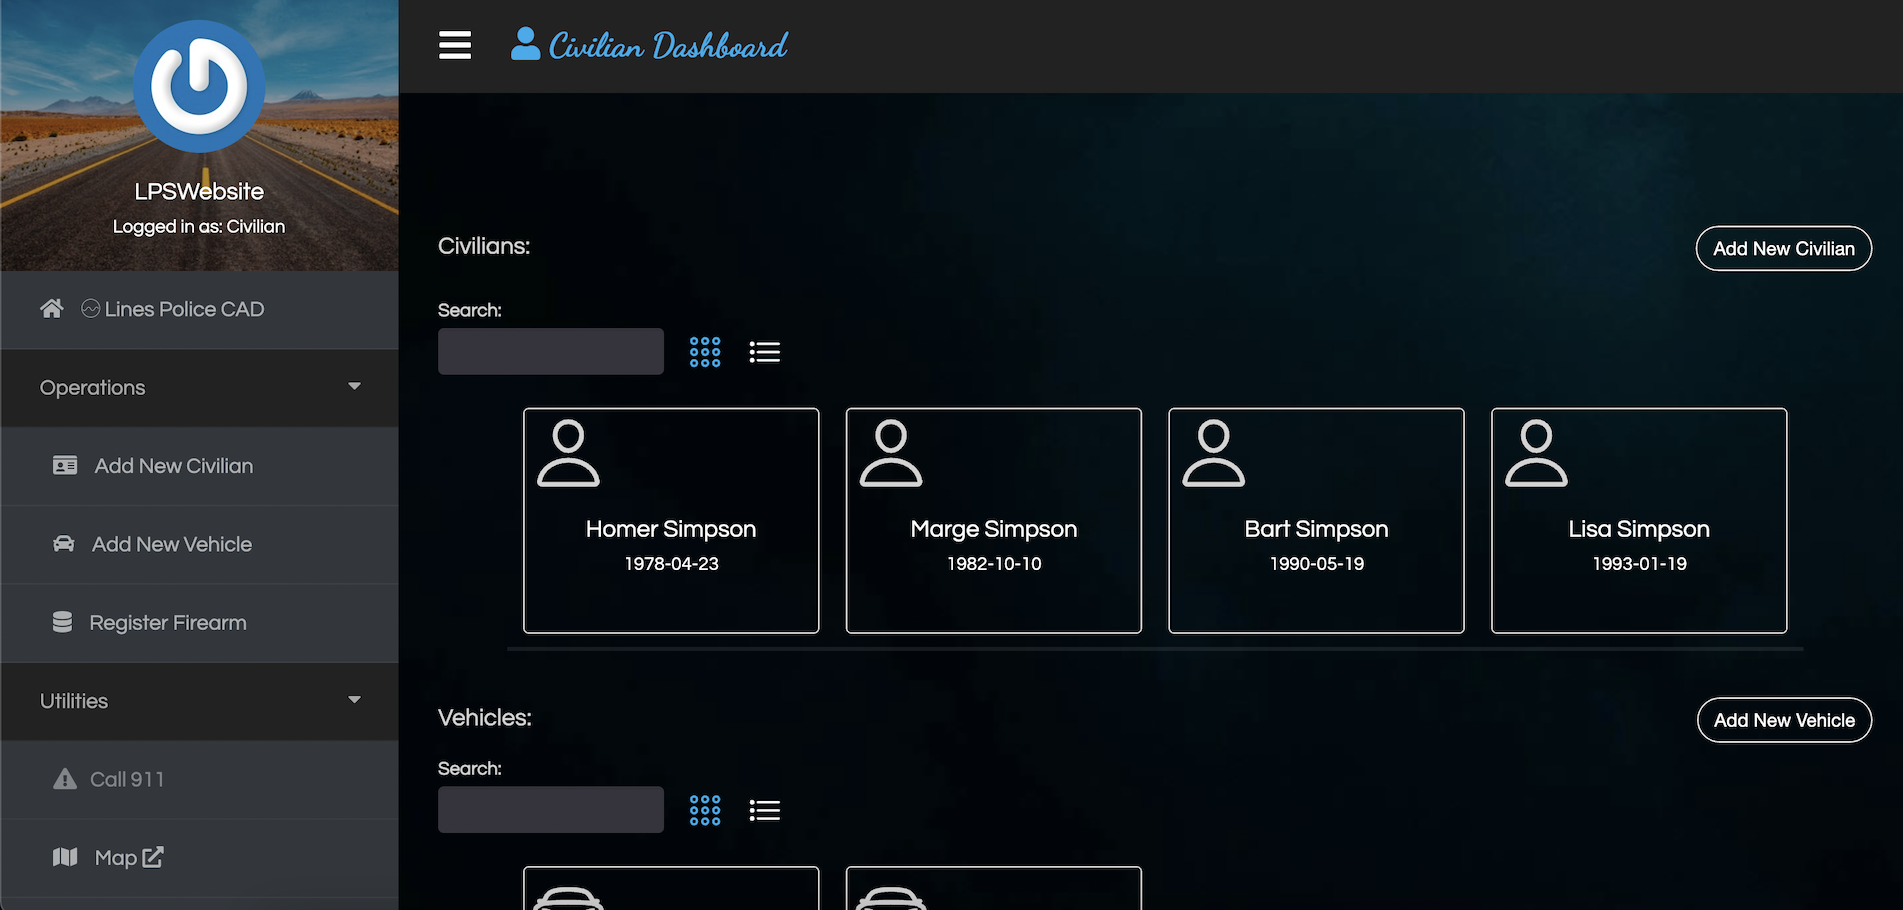Click the Civilians search input field
This screenshot has width=1903, height=910.
coord(550,351)
